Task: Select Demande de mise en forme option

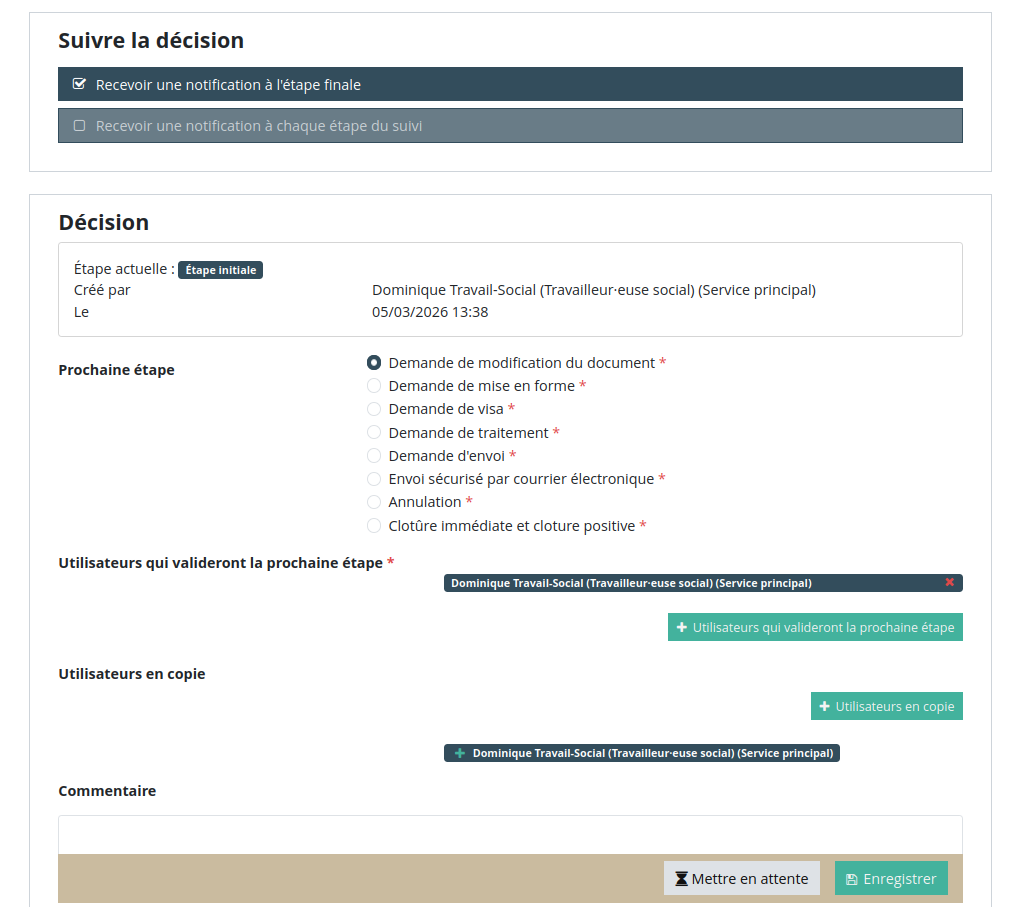Action: pos(374,386)
